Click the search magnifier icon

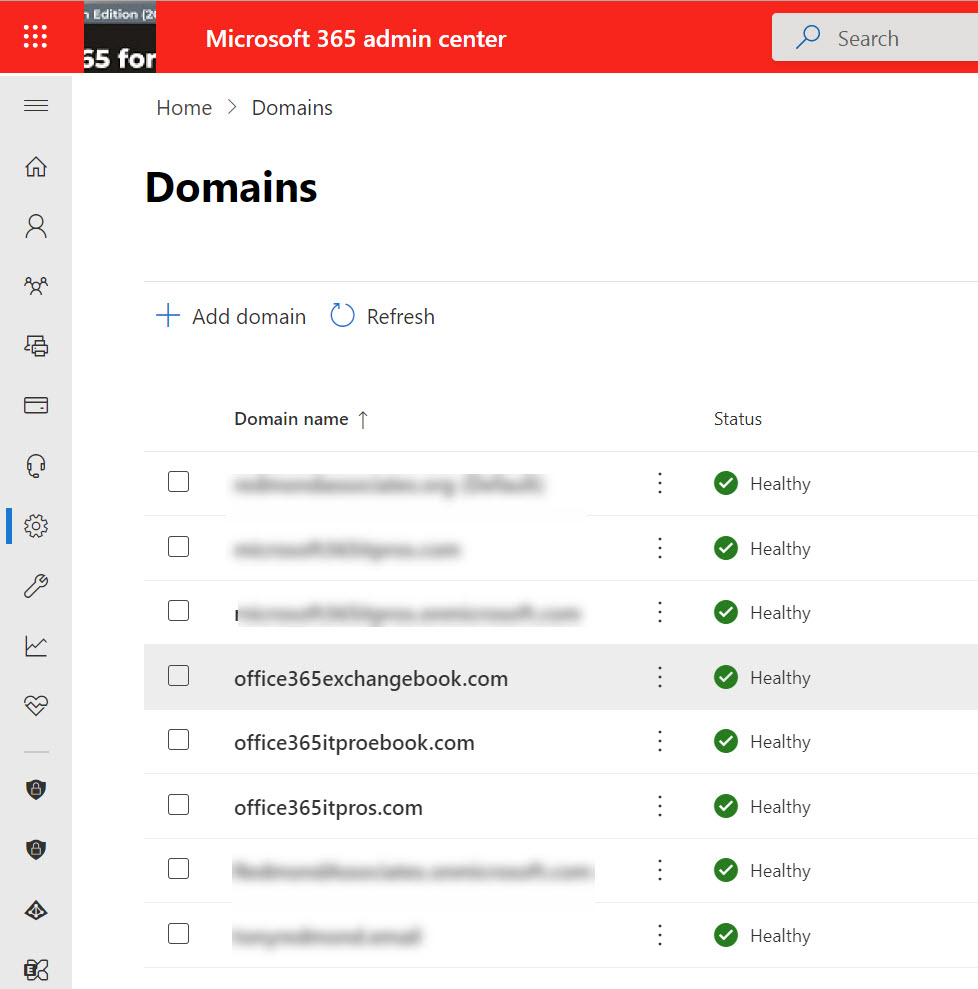tap(808, 37)
